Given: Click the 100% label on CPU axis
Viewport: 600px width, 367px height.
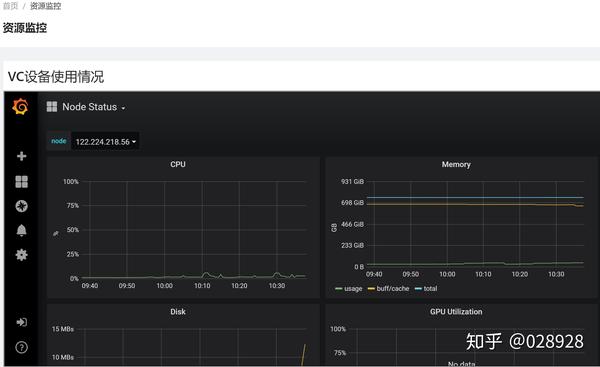Looking at the screenshot, I should tap(71, 182).
